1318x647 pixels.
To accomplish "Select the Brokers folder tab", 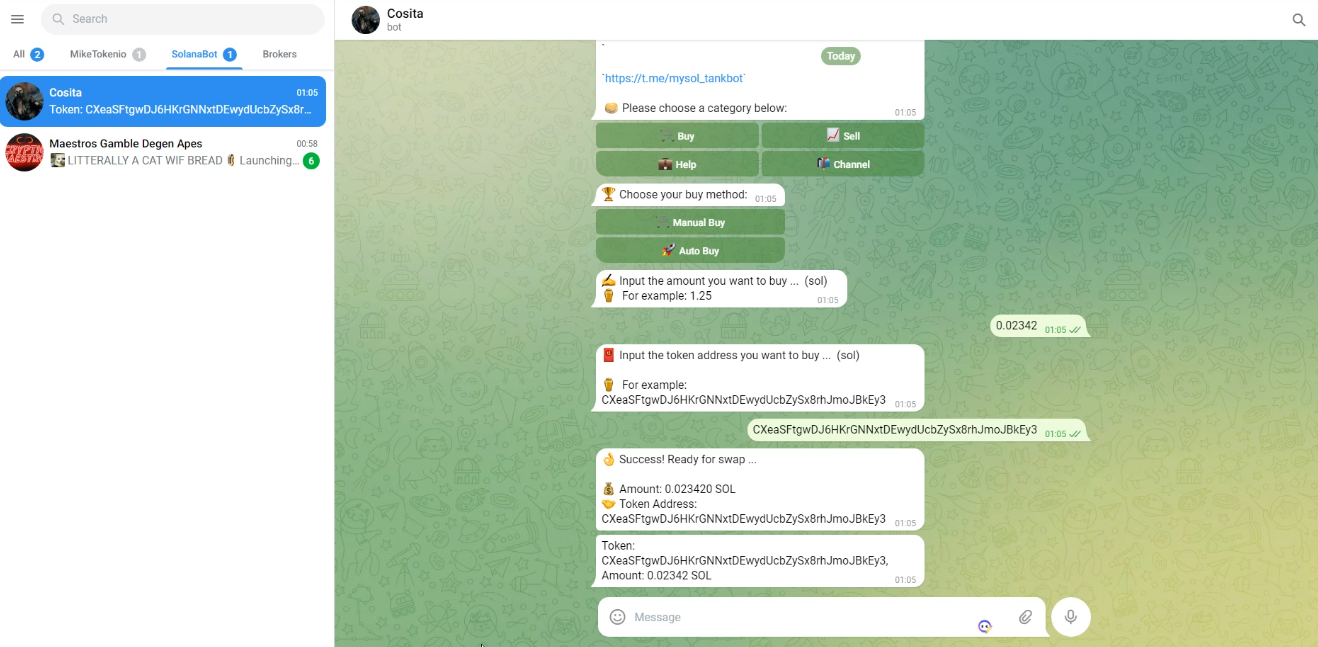I will (x=279, y=54).
